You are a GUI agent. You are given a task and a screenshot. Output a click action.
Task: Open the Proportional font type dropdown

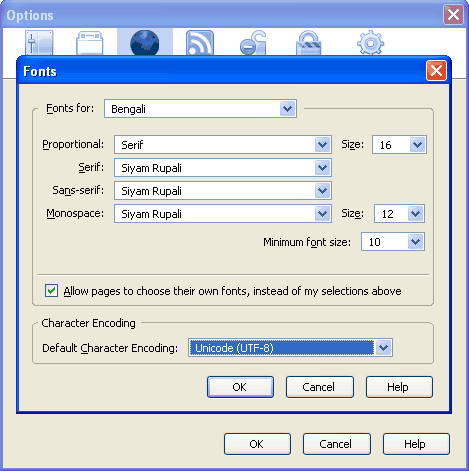click(x=223, y=145)
